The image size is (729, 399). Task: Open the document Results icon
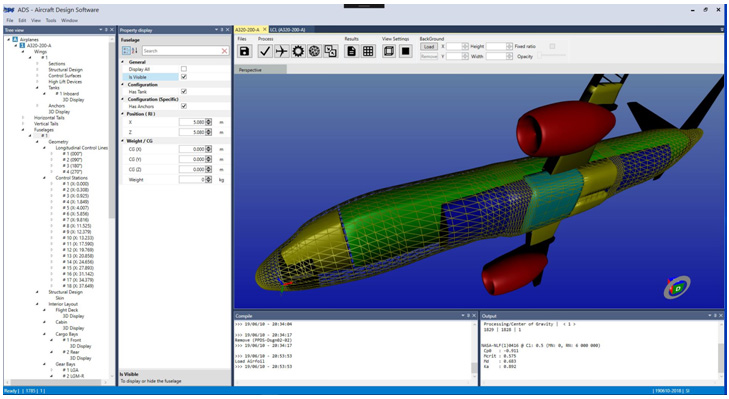point(351,51)
